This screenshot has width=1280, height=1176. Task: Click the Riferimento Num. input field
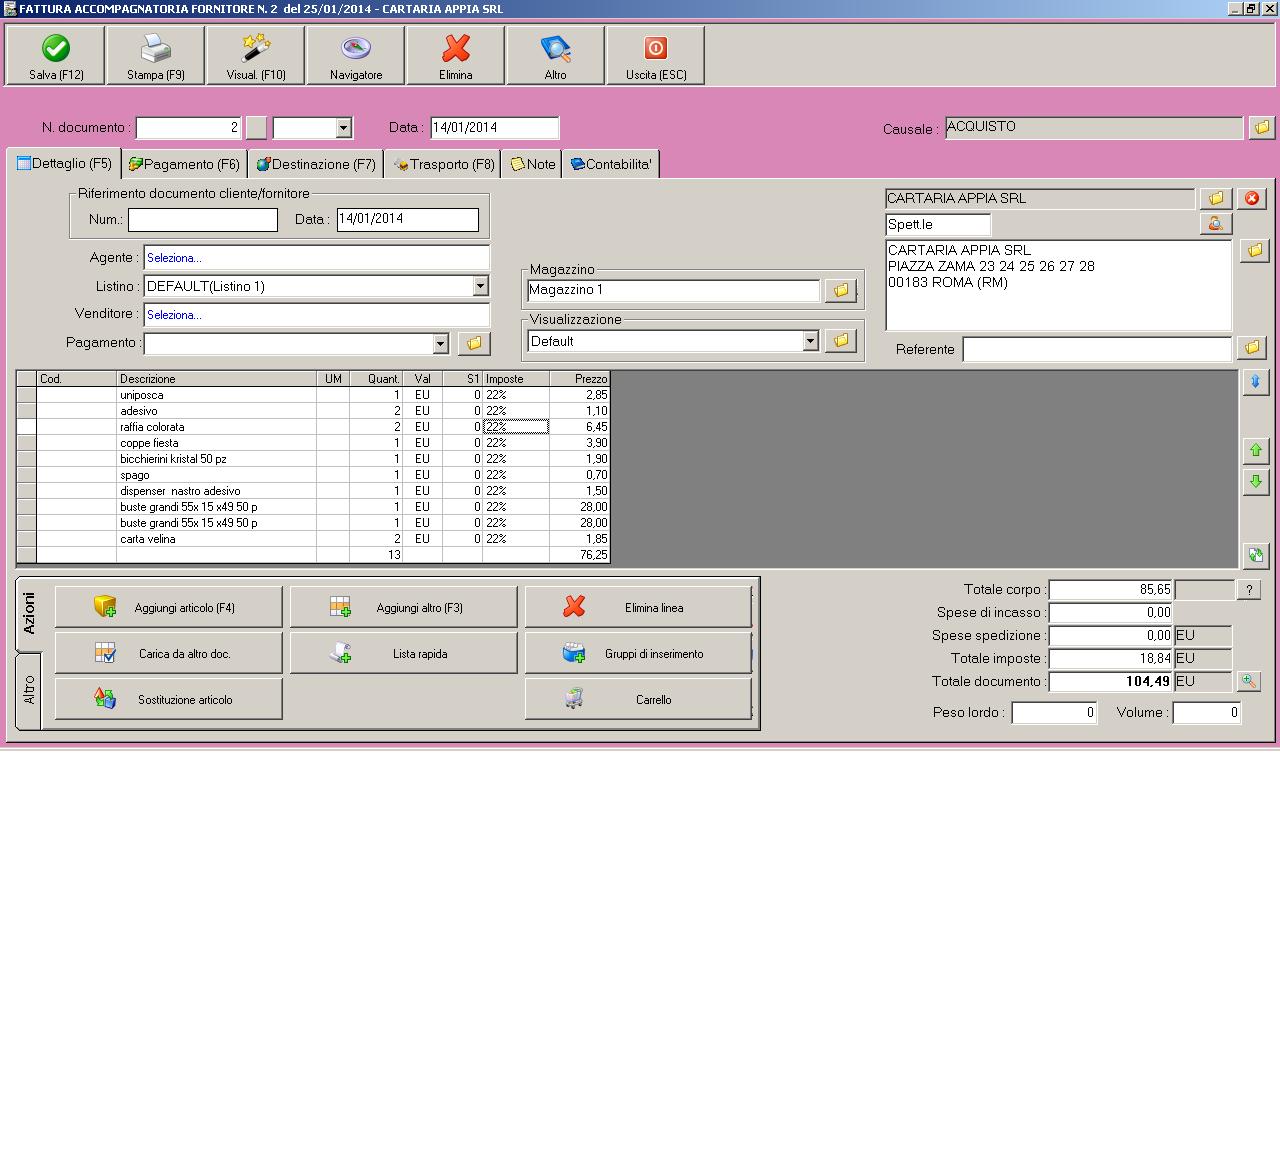pyautogui.click(x=203, y=220)
